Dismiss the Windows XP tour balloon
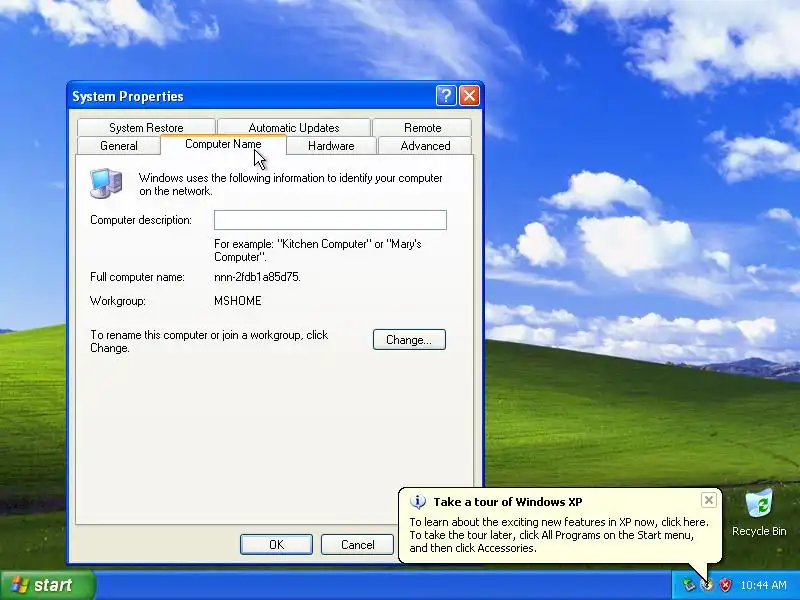800x600 pixels. (x=709, y=501)
